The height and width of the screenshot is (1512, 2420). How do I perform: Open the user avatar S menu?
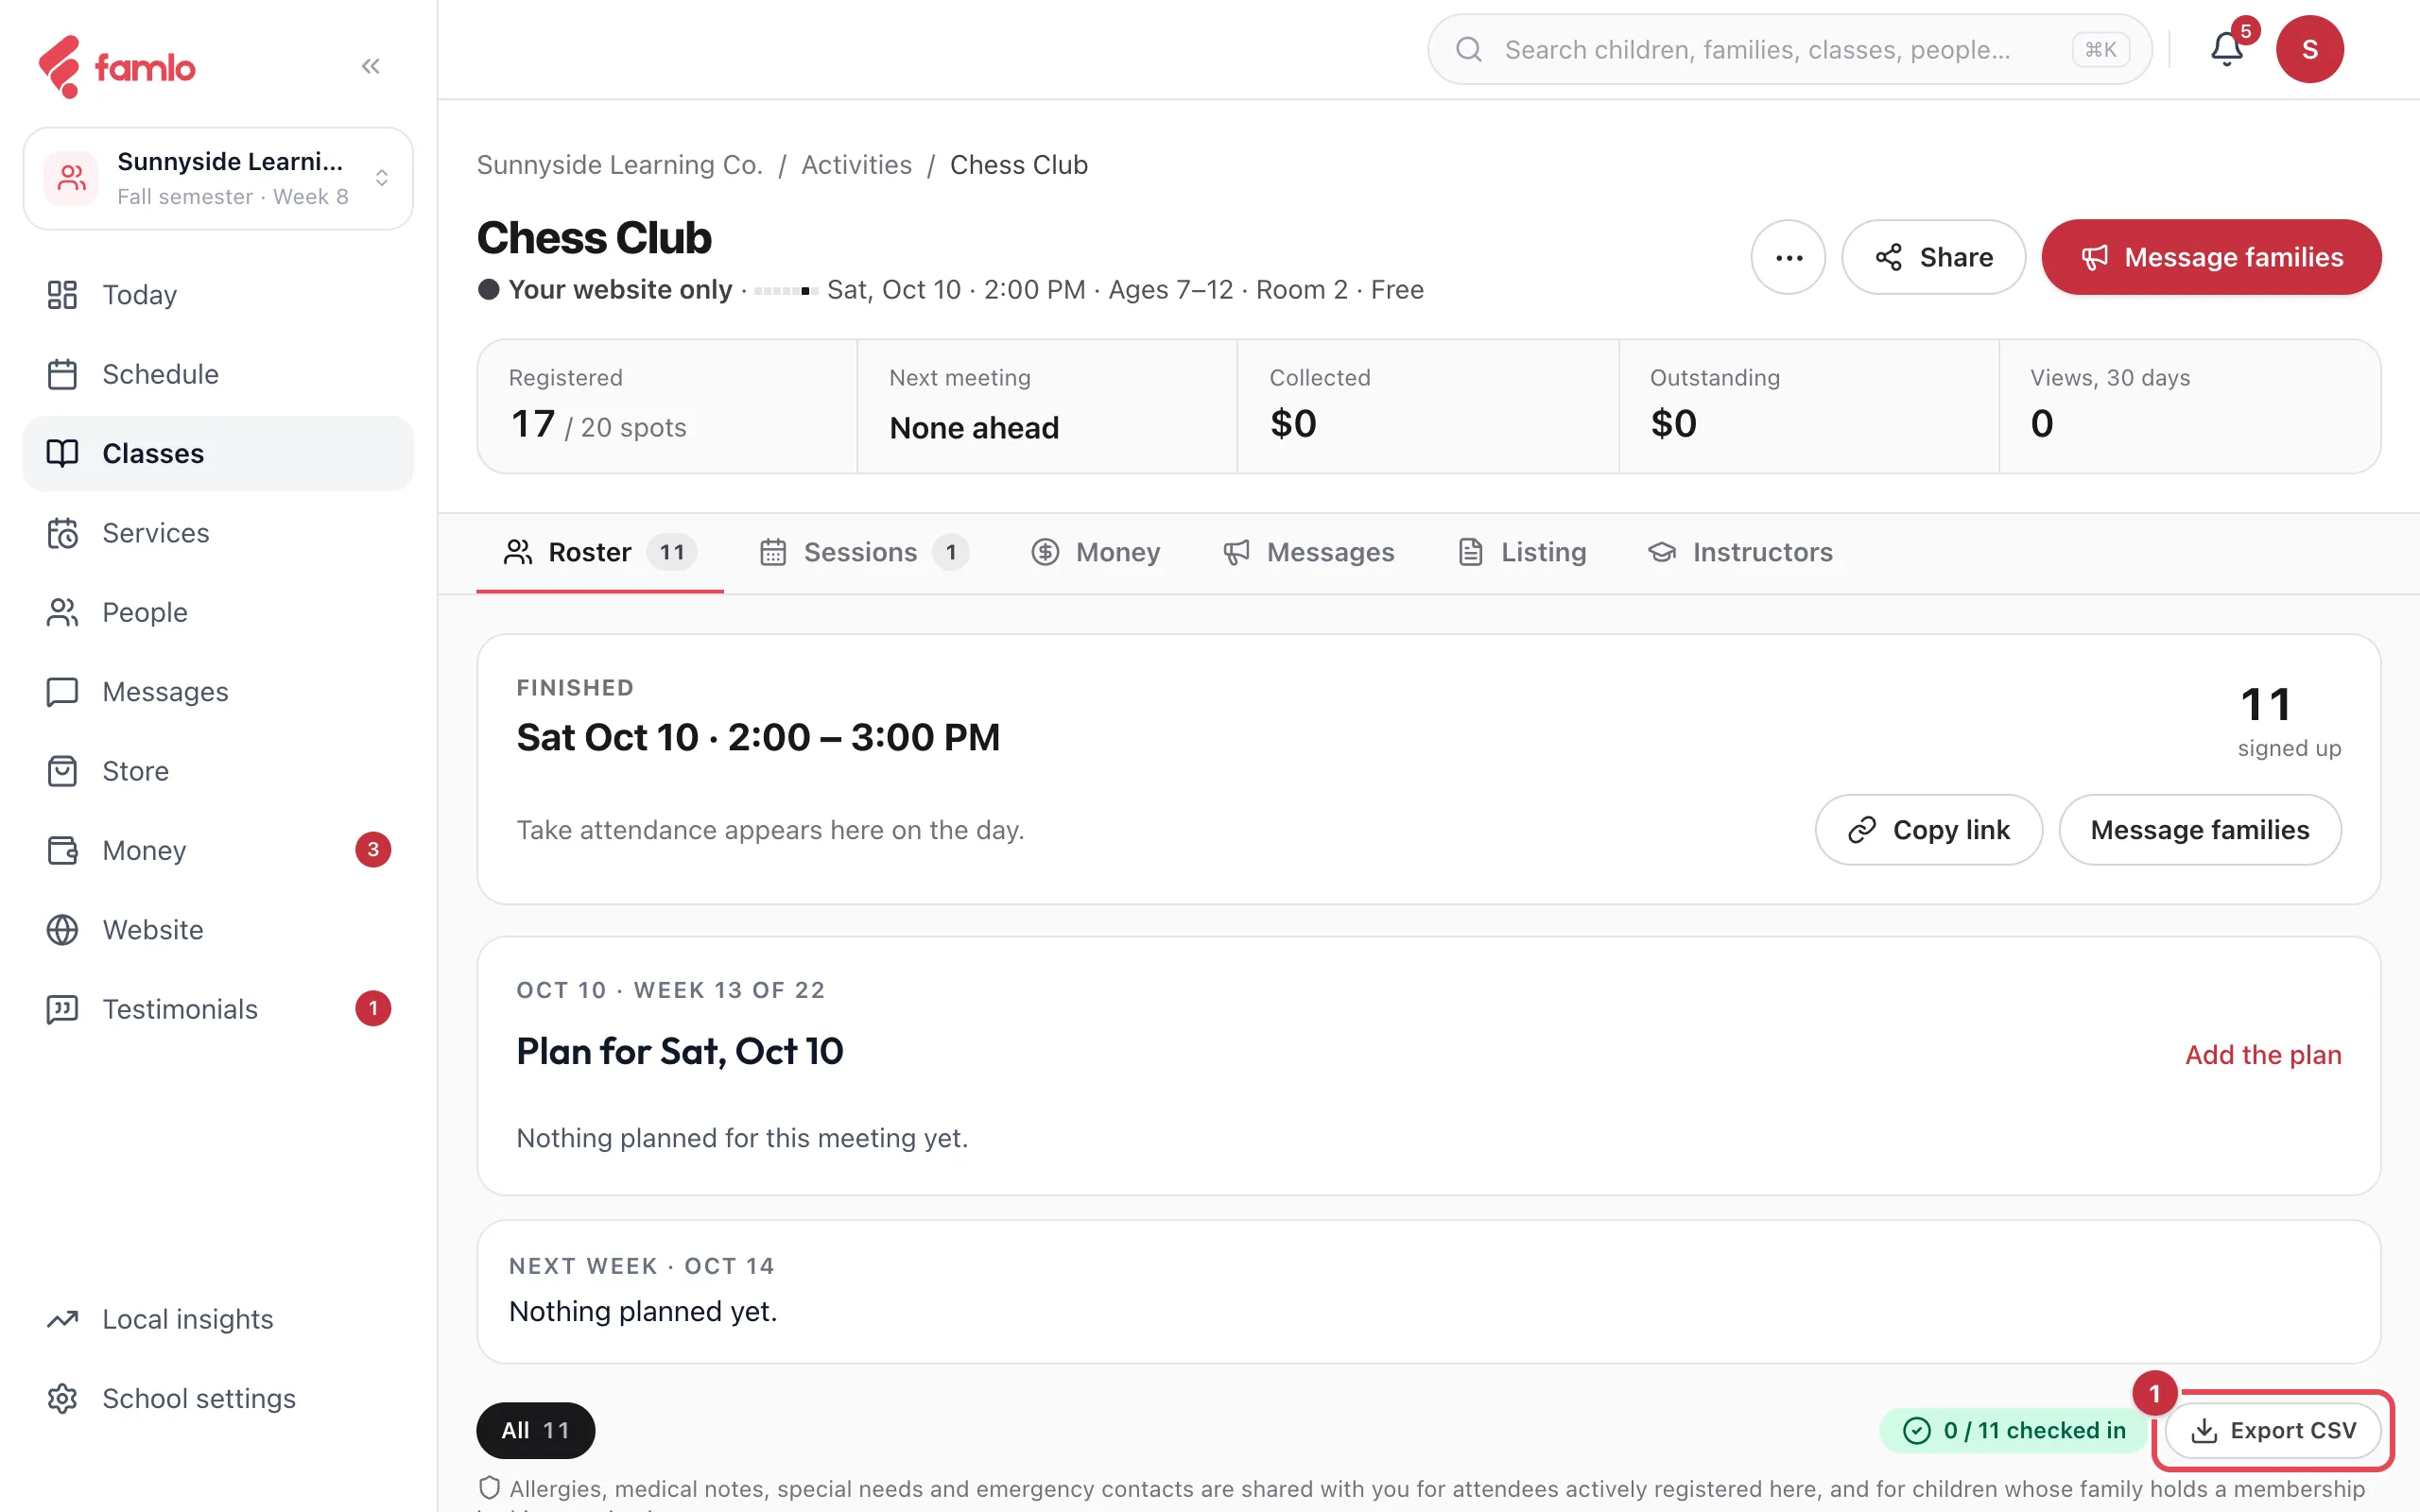click(x=2309, y=49)
